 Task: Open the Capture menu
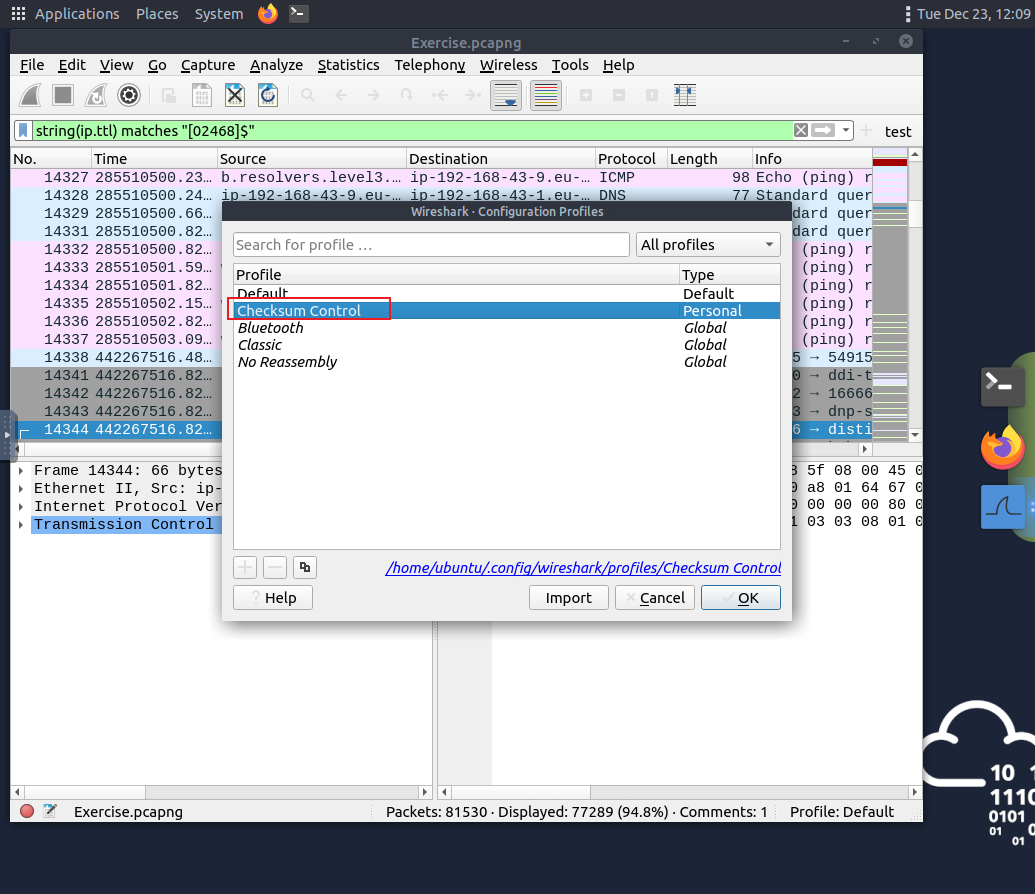point(208,65)
